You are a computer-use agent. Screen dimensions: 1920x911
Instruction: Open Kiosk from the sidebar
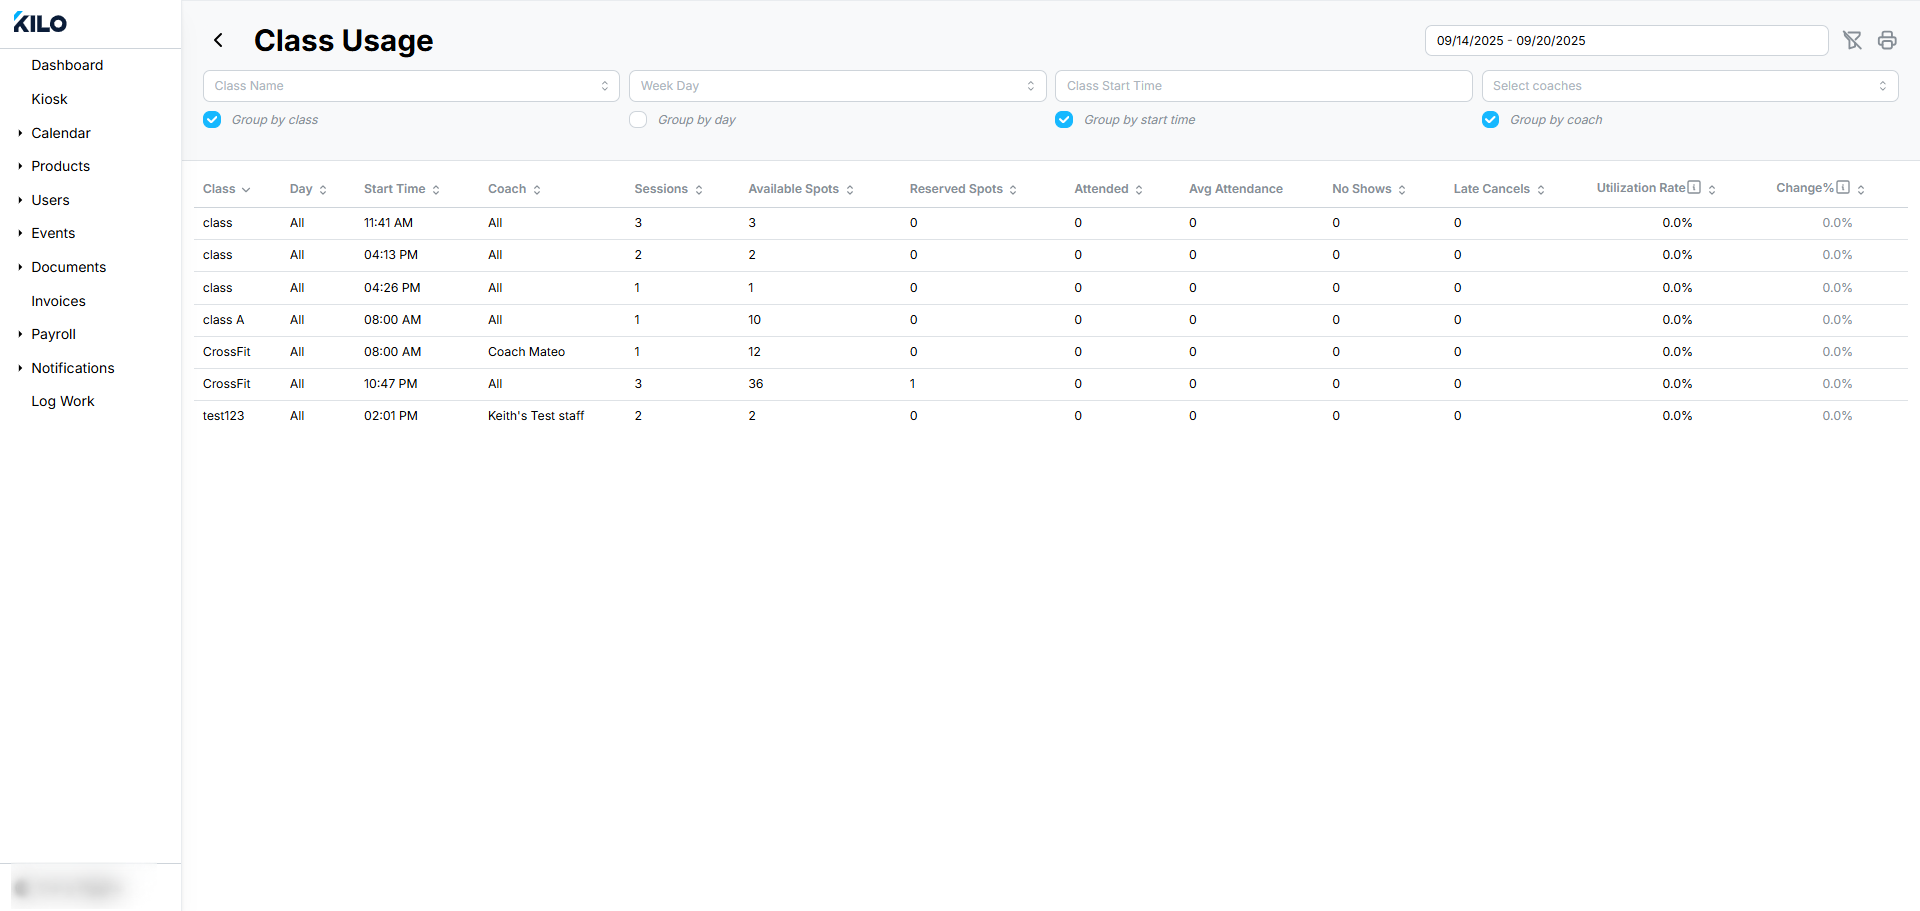pyautogui.click(x=49, y=99)
